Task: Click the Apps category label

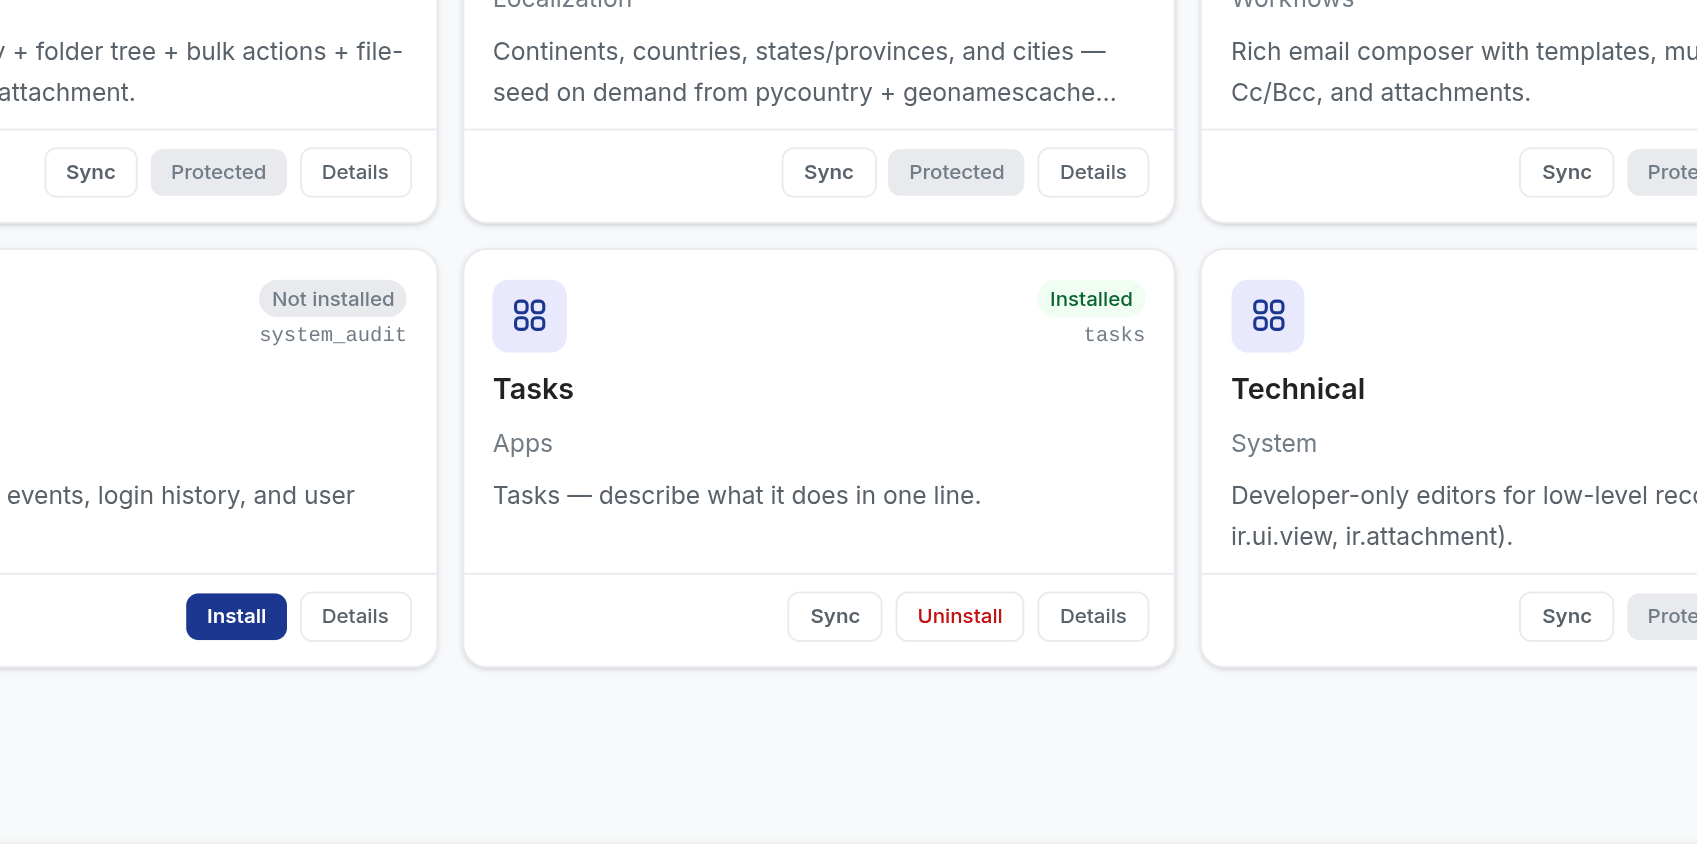Action: (x=523, y=444)
